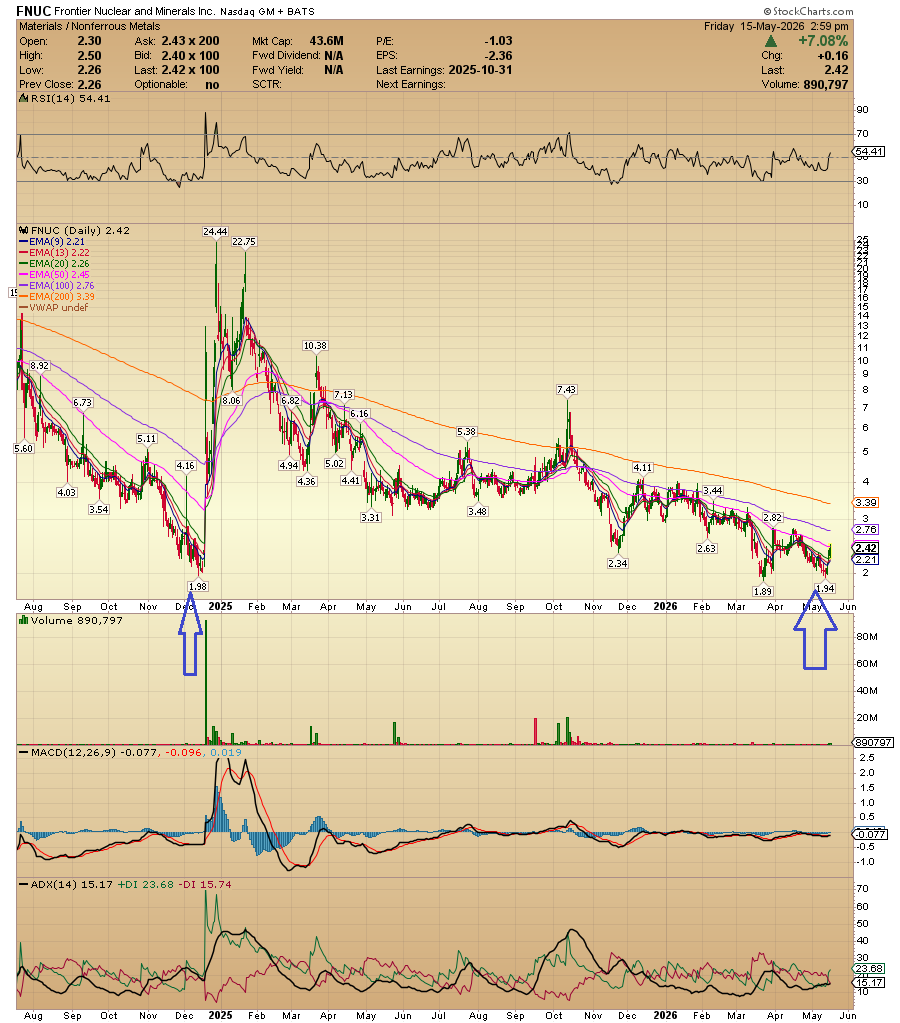Image resolution: width=900 pixels, height=1023 pixels.
Task: Click the EMA(20) 2.26 legend entry
Action: (x=55, y=264)
